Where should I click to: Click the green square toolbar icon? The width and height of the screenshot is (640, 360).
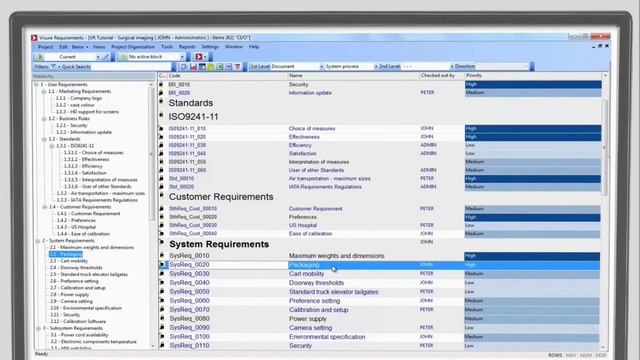[x=220, y=67]
